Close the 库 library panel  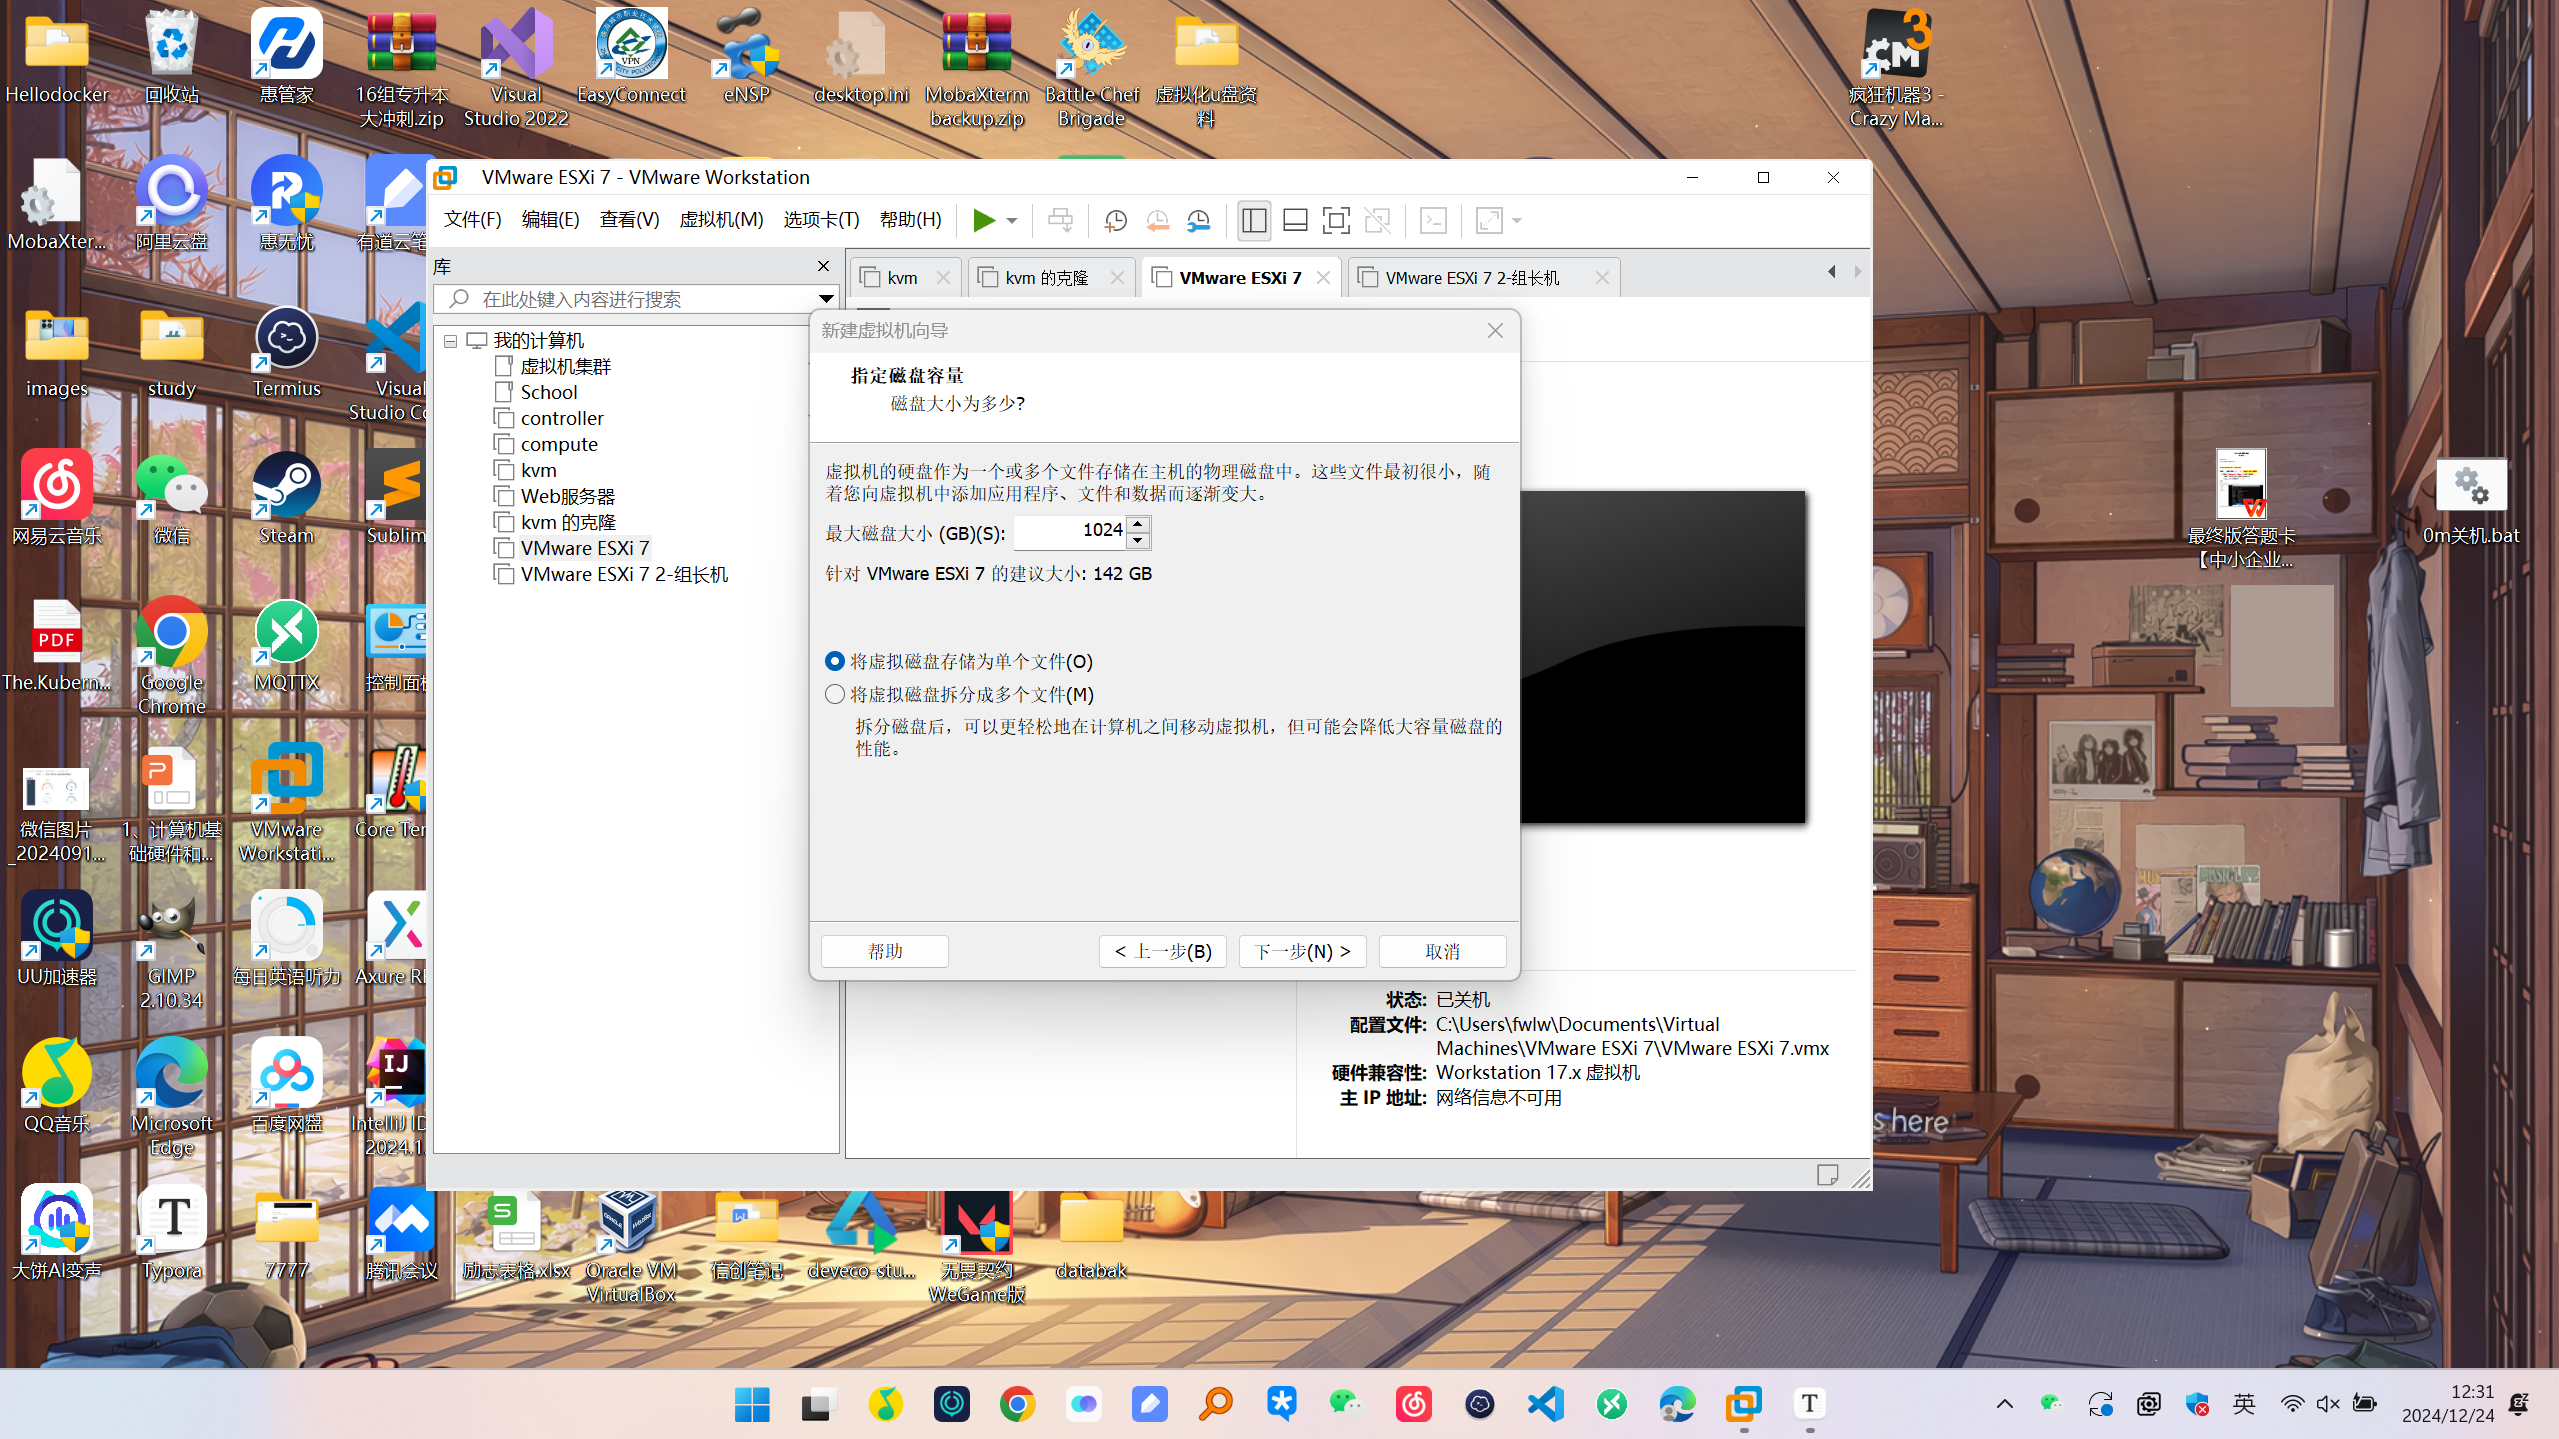(x=823, y=266)
